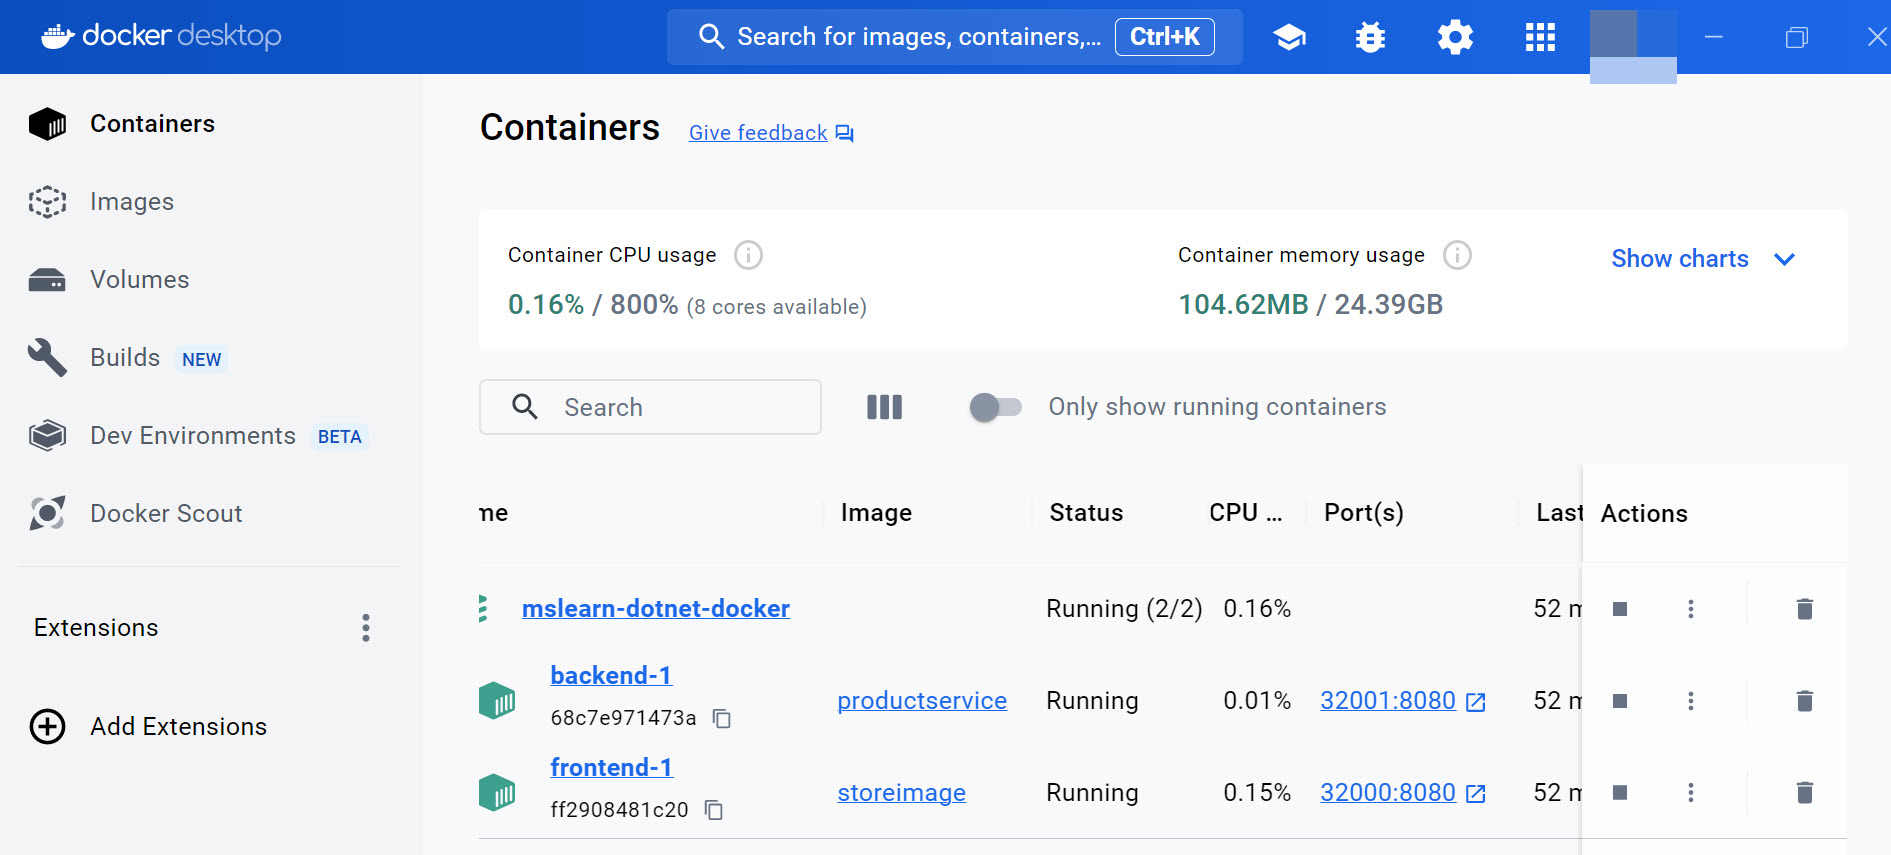Open the Images sidebar section
The height and width of the screenshot is (855, 1891).
coord(210,202)
